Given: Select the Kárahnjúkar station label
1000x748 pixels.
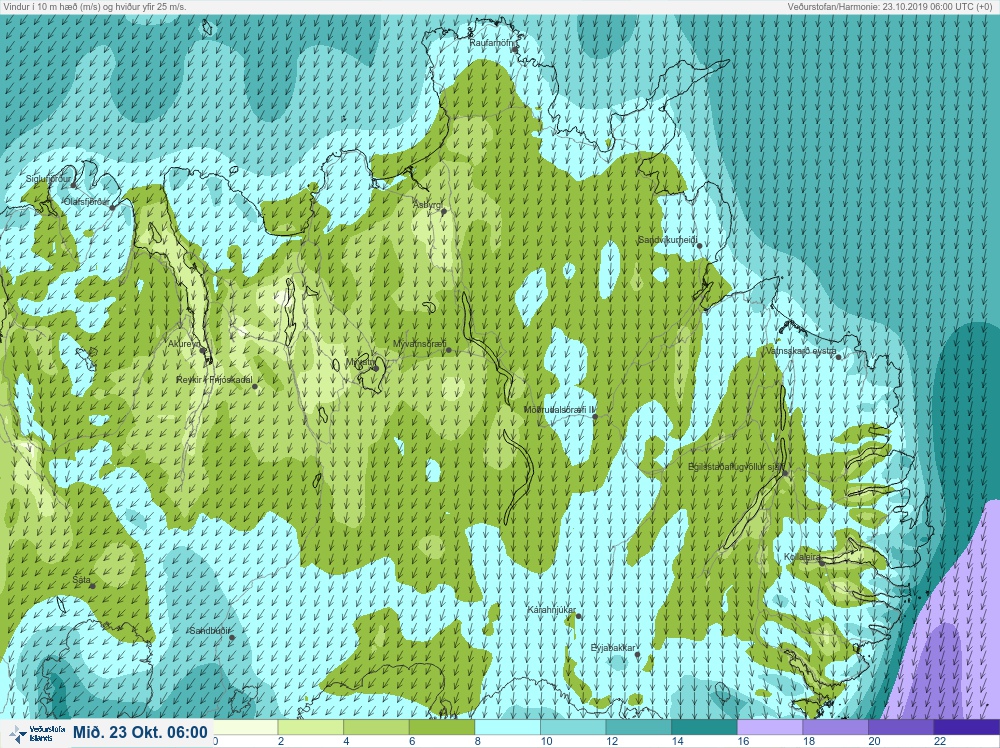Looking at the screenshot, I should 552,610.
